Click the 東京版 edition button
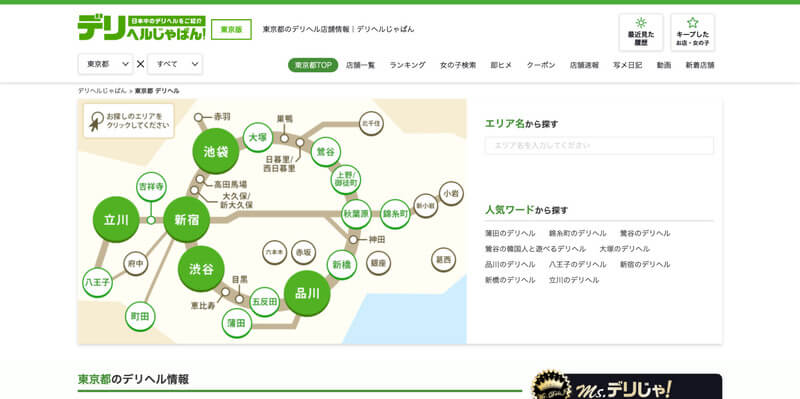 point(232,30)
